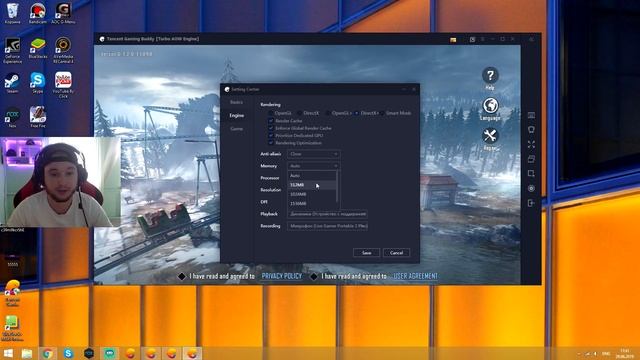
Task: Open the in-game Help icon
Action: (x=490, y=76)
